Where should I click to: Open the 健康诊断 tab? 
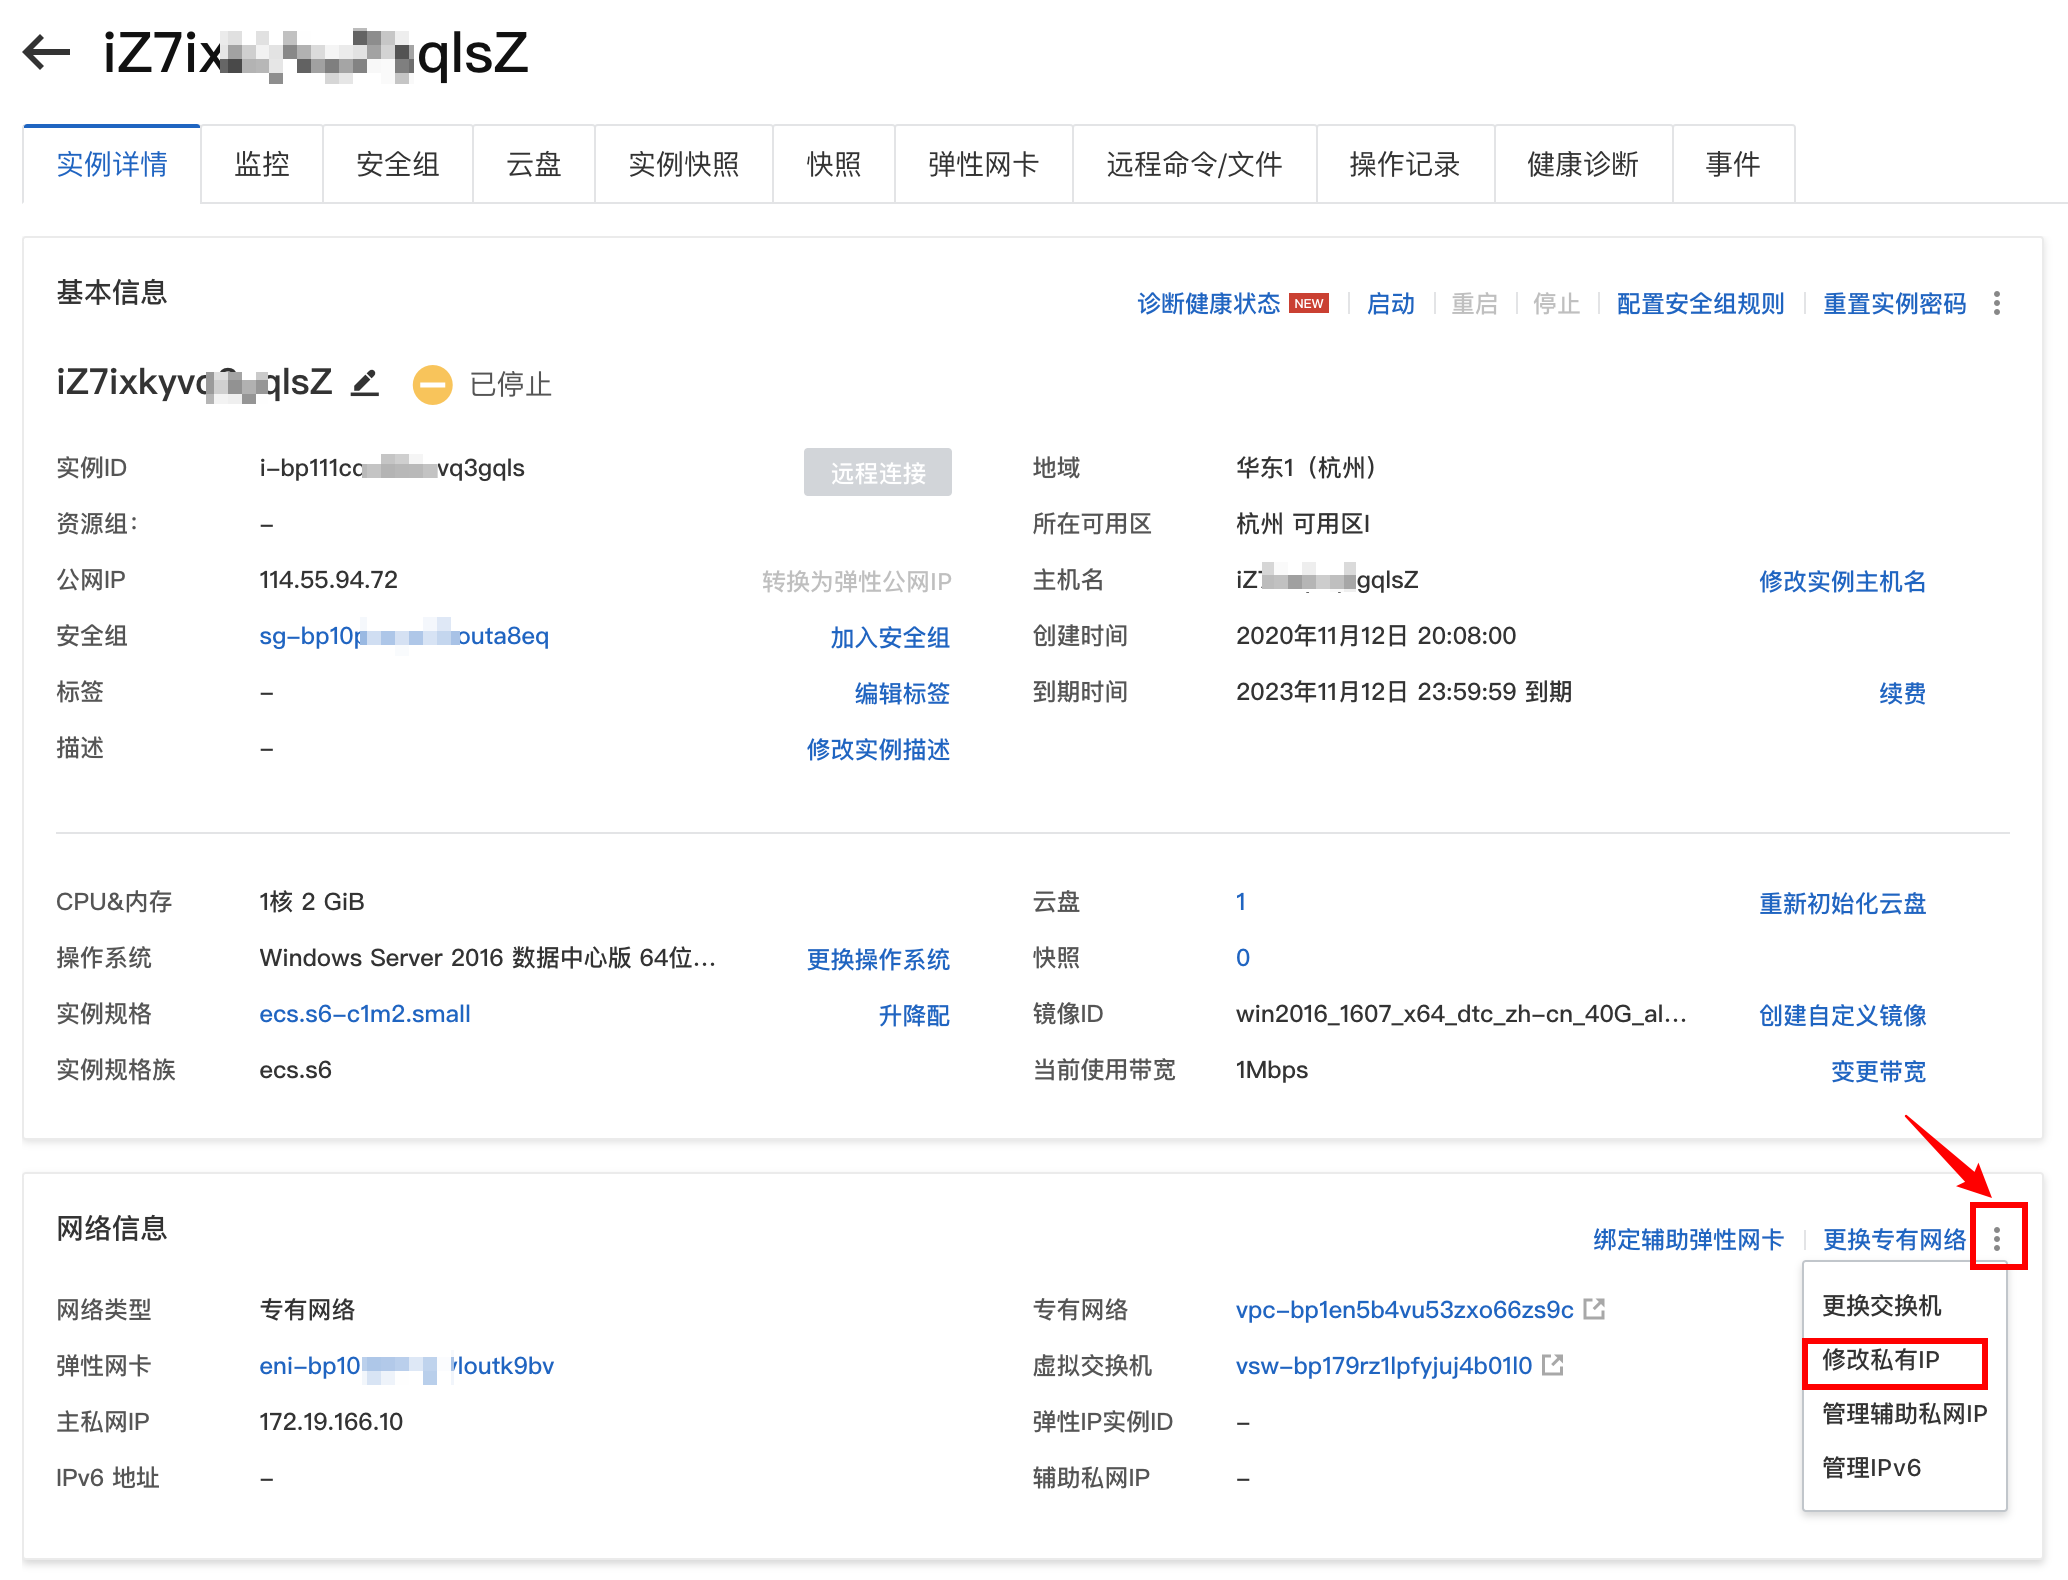coord(1584,164)
